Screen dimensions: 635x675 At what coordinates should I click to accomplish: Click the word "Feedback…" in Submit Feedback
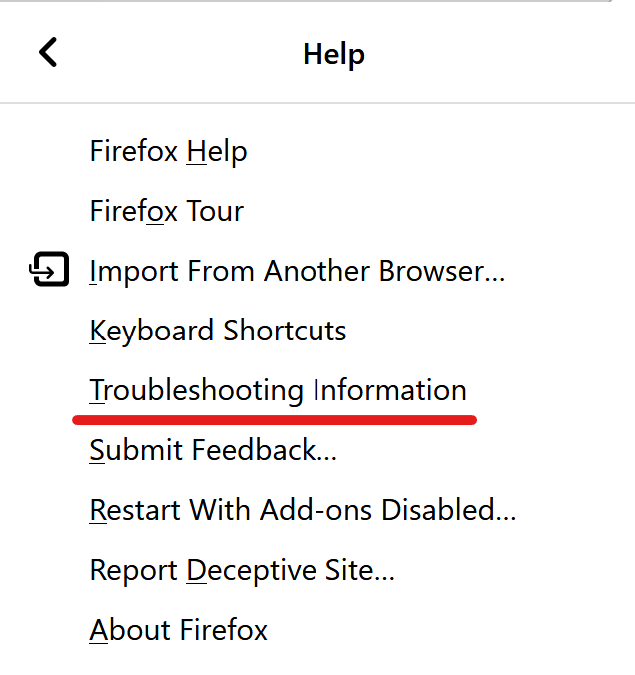point(274,450)
